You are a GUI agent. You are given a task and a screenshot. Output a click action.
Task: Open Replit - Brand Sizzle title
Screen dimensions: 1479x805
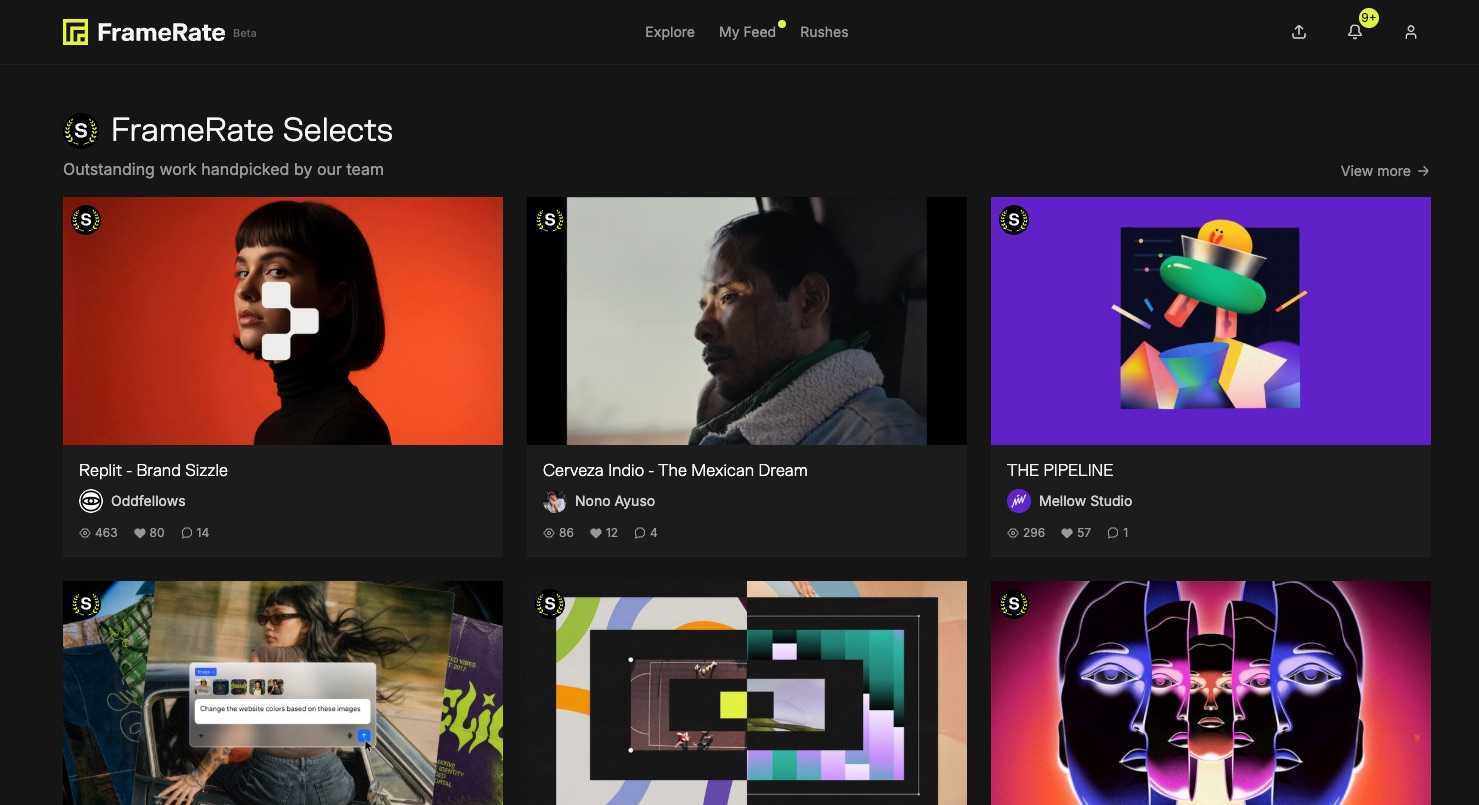[153, 470]
